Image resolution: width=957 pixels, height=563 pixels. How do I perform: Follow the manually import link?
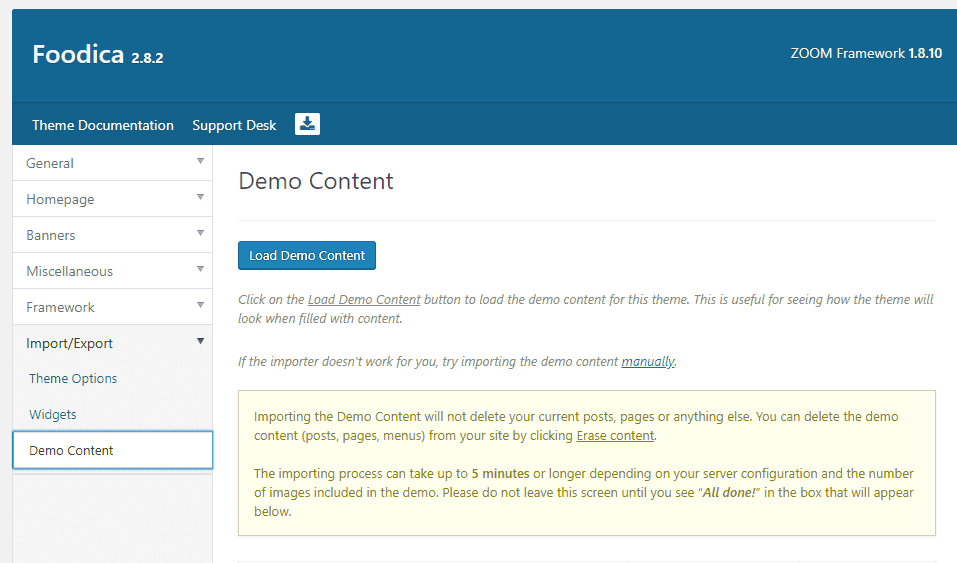point(648,361)
